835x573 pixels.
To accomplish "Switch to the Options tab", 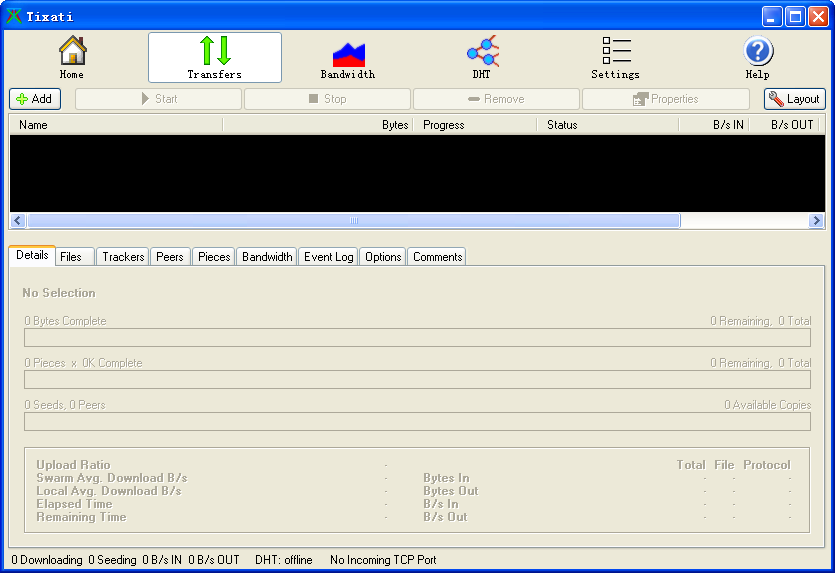I will [x=383, y=257].
